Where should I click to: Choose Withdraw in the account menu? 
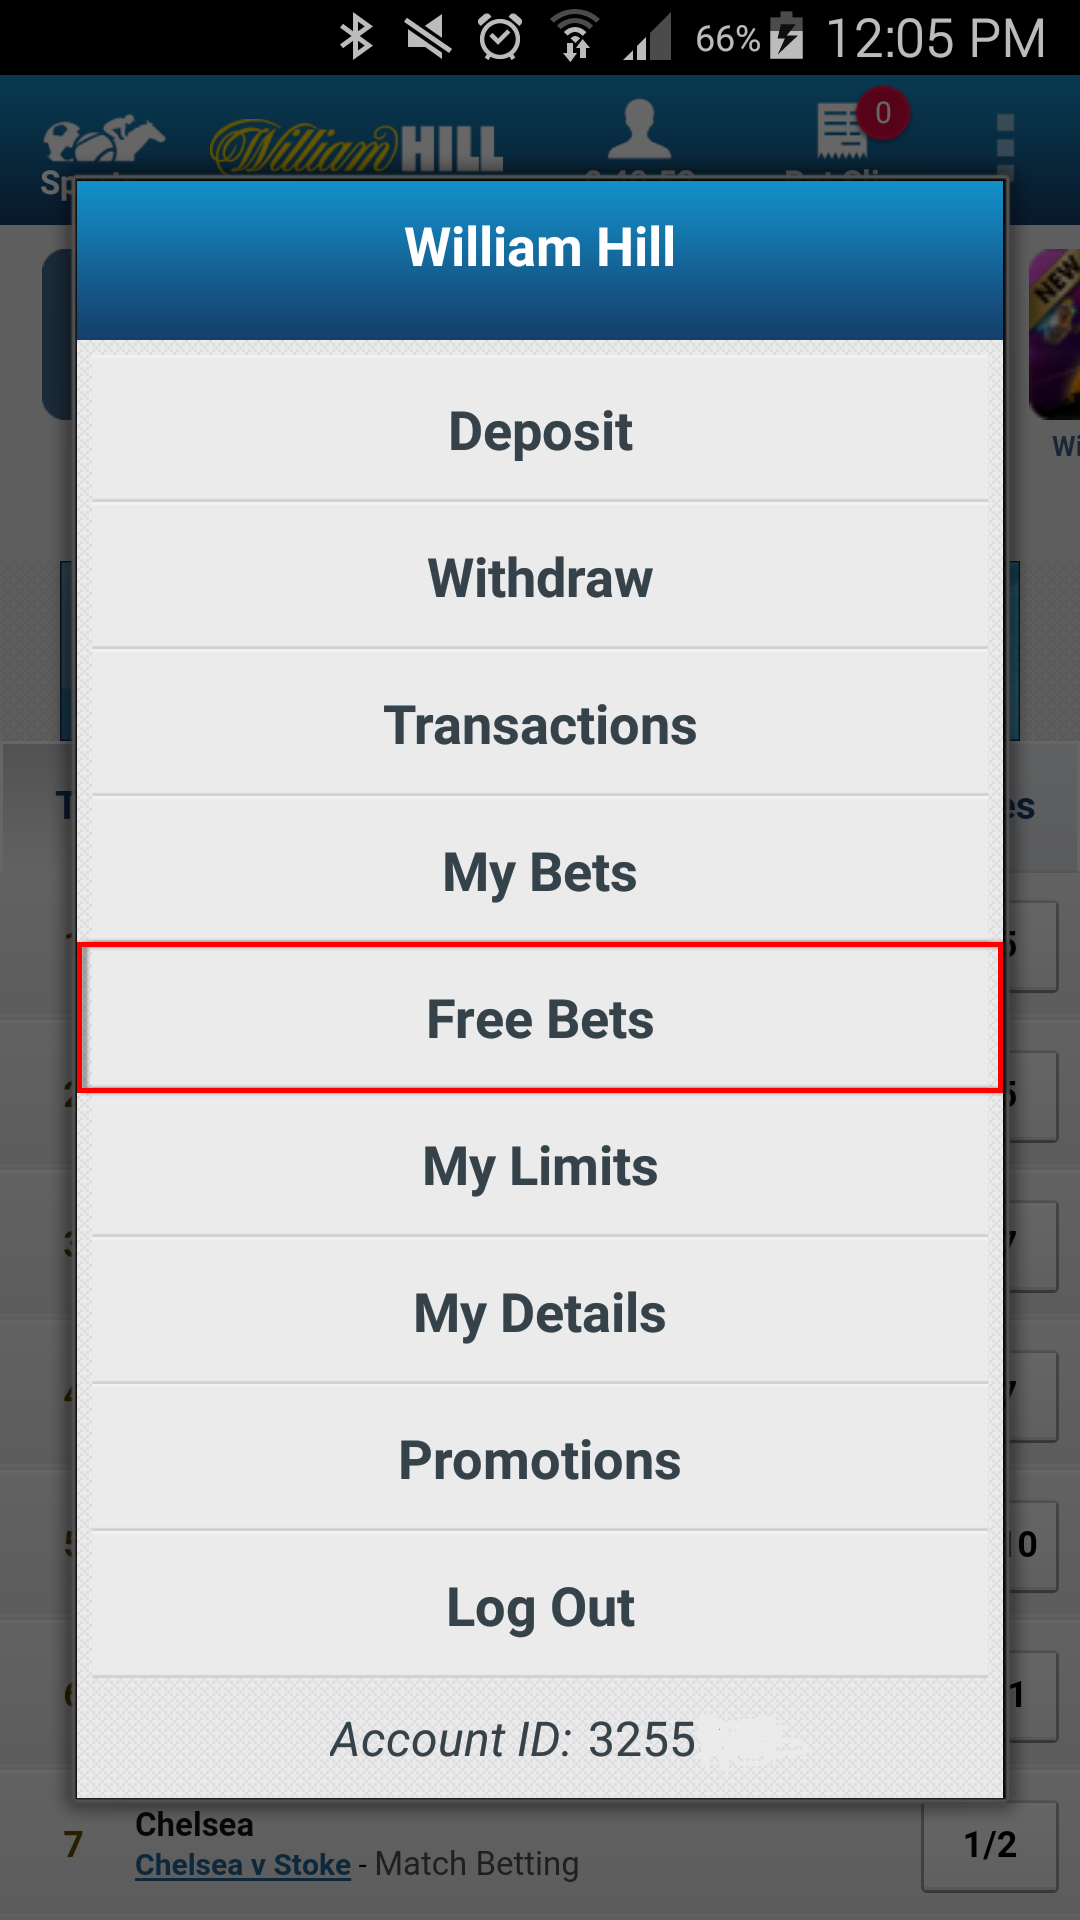click(x=540, y=577)
